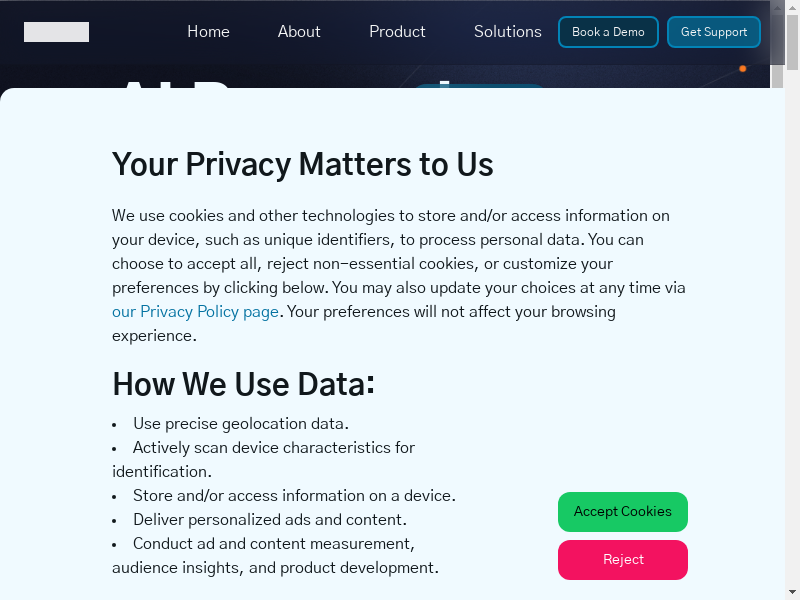Click the white logo placeholder in header

[56, 32]
